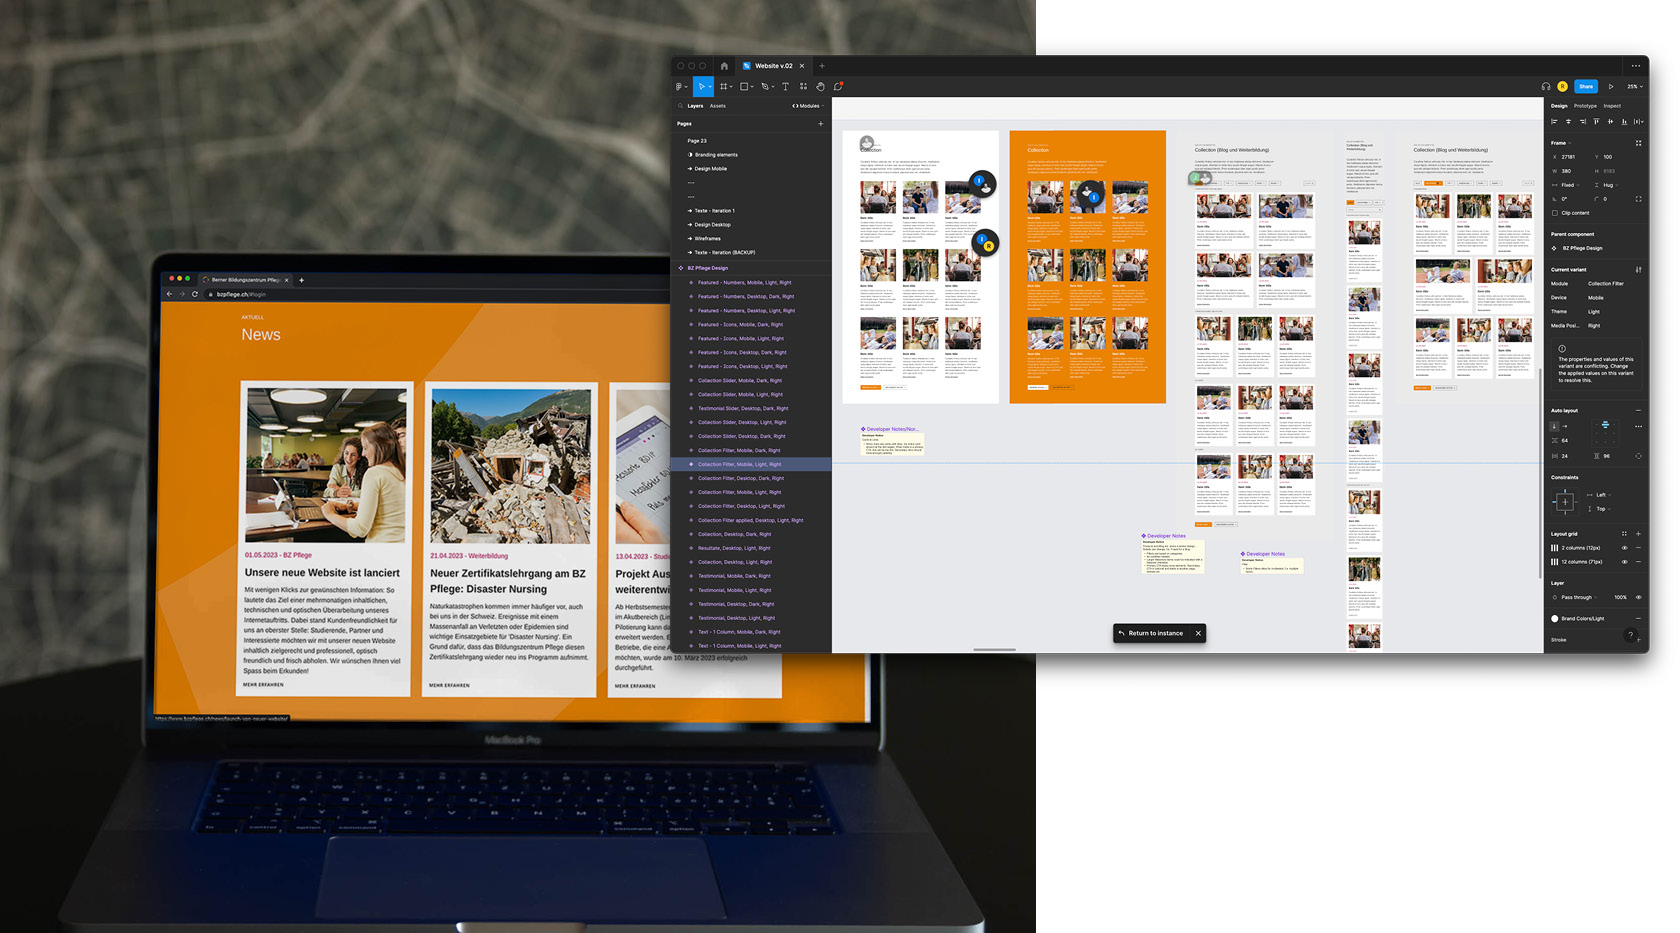Remove auto layout with minus icon
The height and width of the screenshot is (933, 1680).
(1638, 410)
